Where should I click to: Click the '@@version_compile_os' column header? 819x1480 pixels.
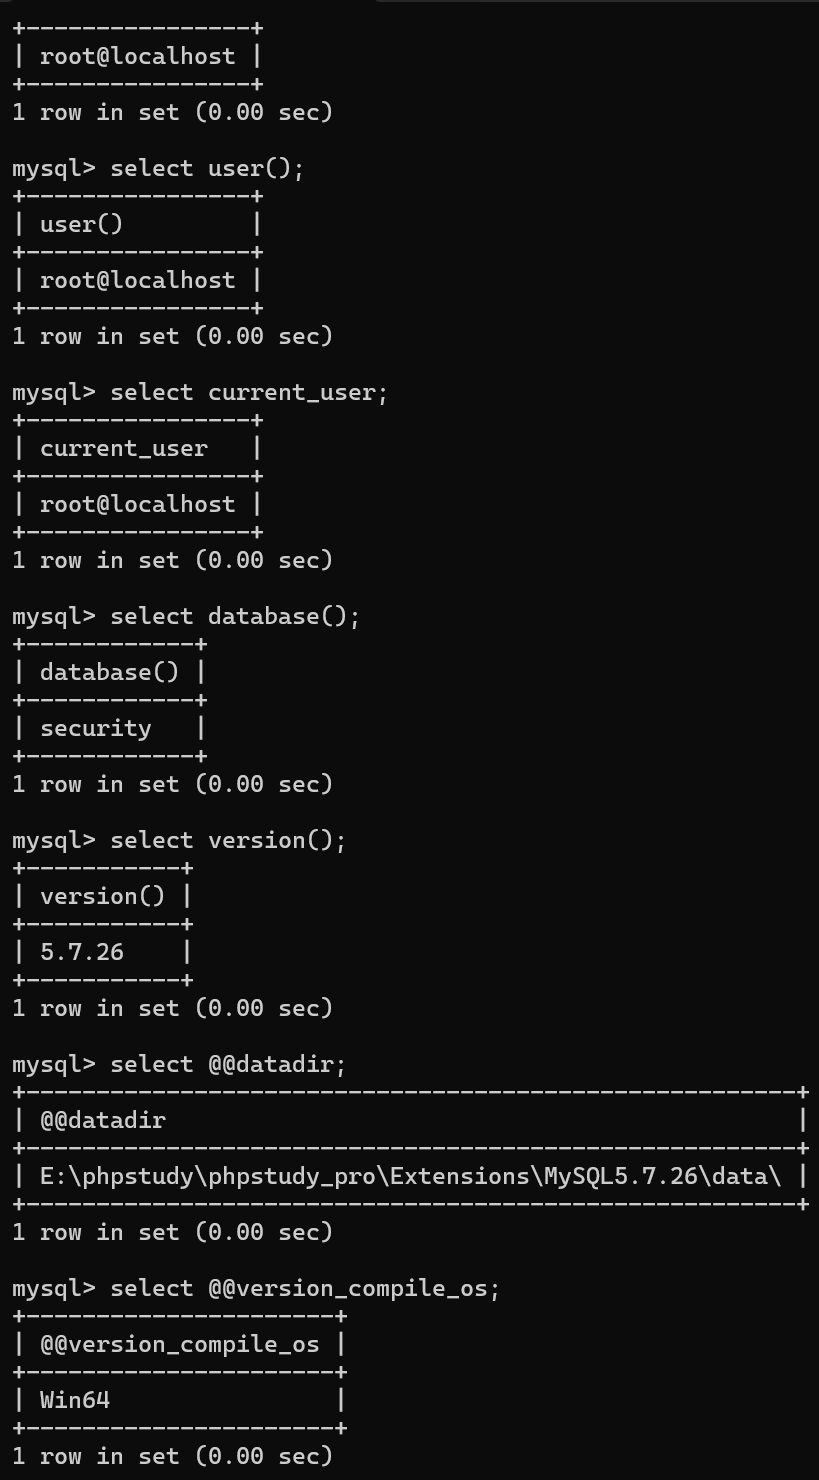(x=180, y=1344)
